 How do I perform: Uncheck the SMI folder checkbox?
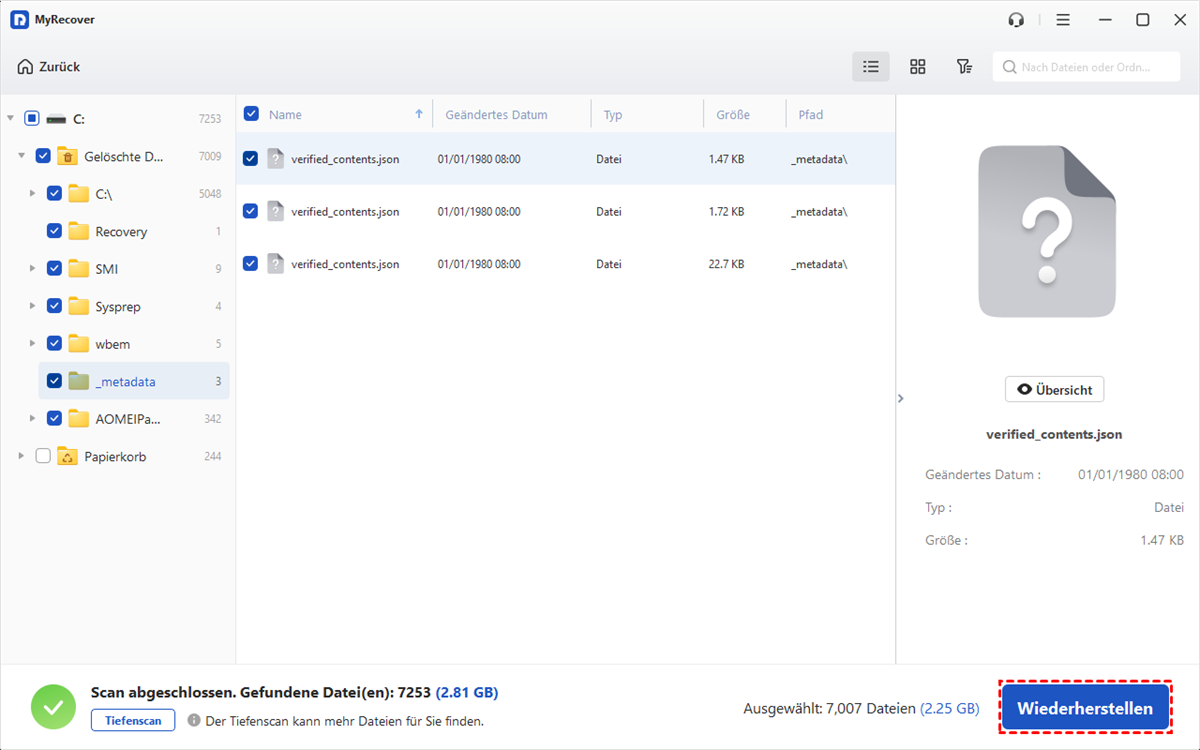pos(55,268)
